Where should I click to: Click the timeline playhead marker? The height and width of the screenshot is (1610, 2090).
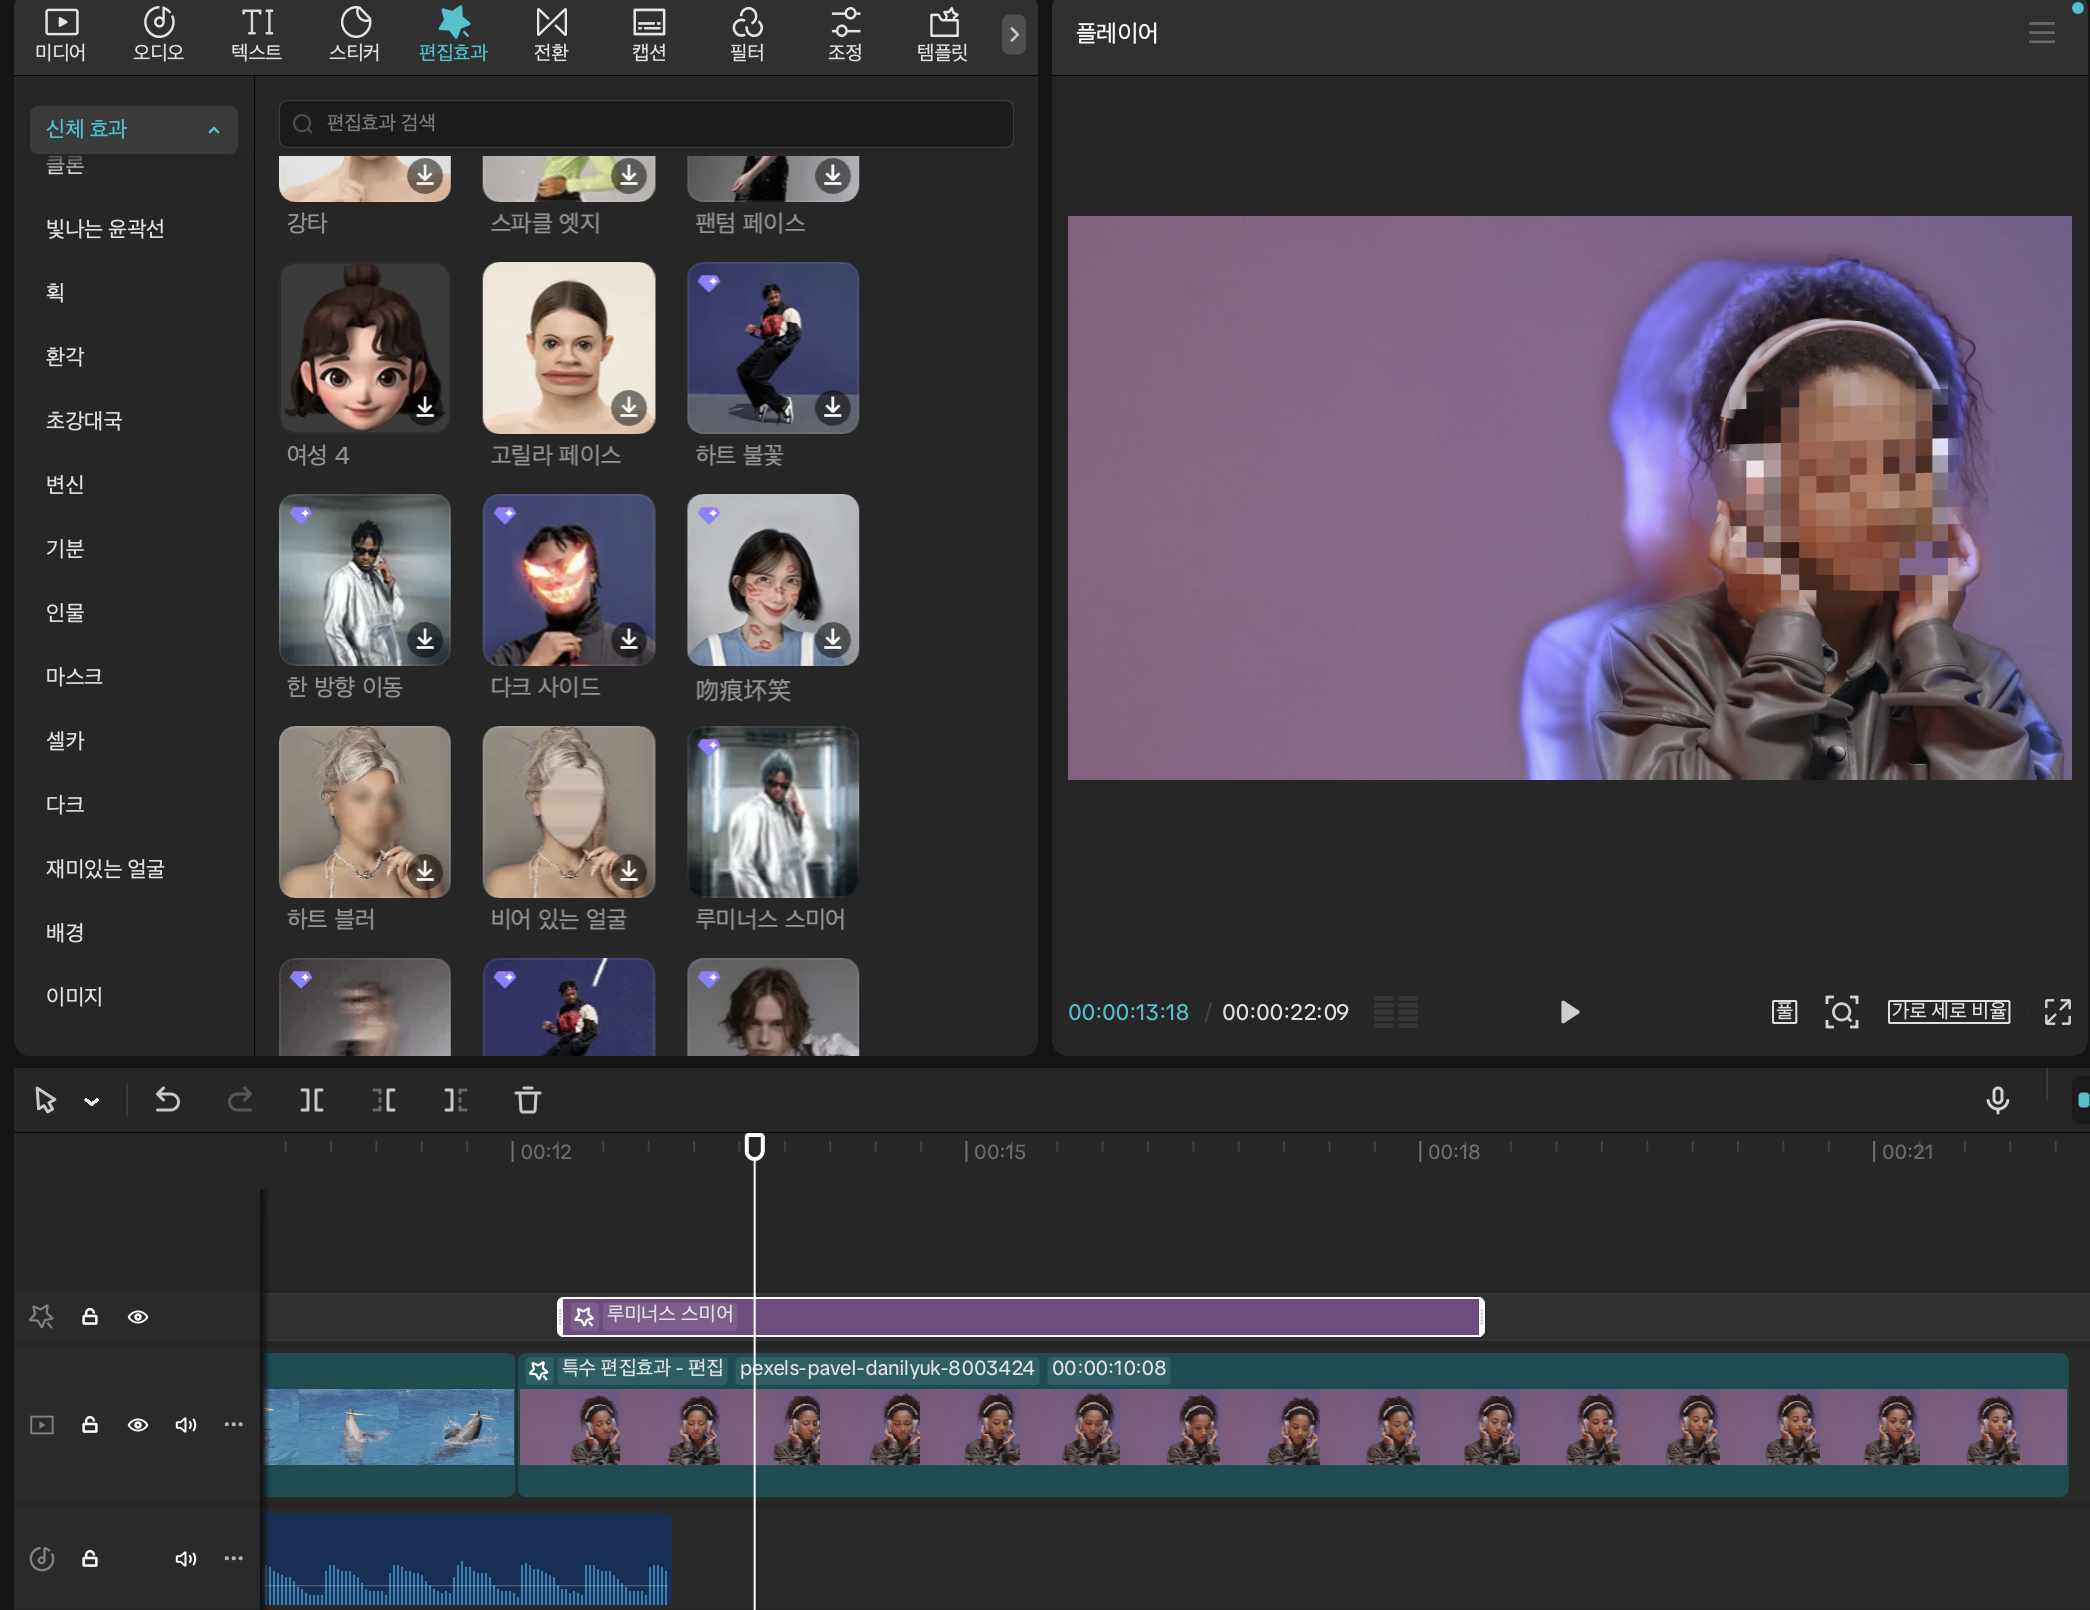click(x=755, y=1146)
